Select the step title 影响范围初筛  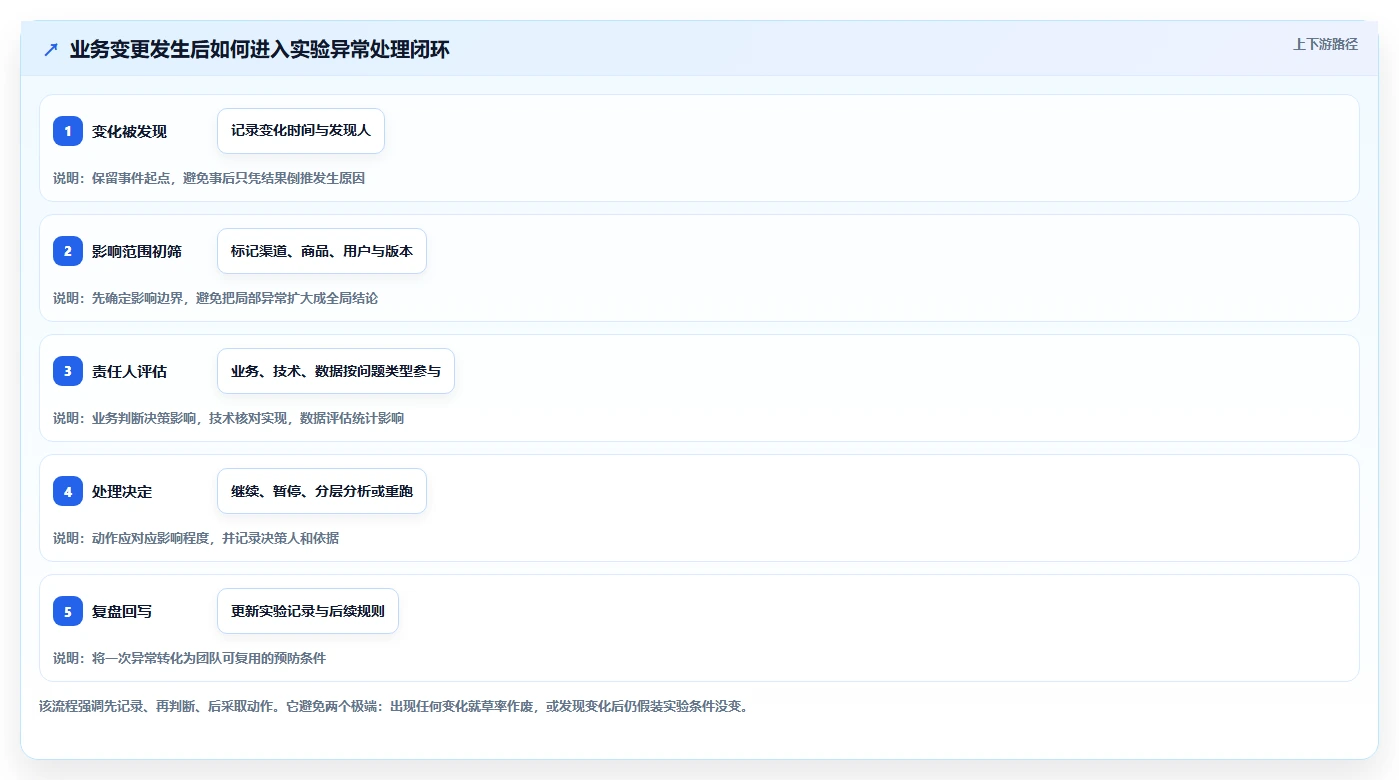click(x=137, y=252)
